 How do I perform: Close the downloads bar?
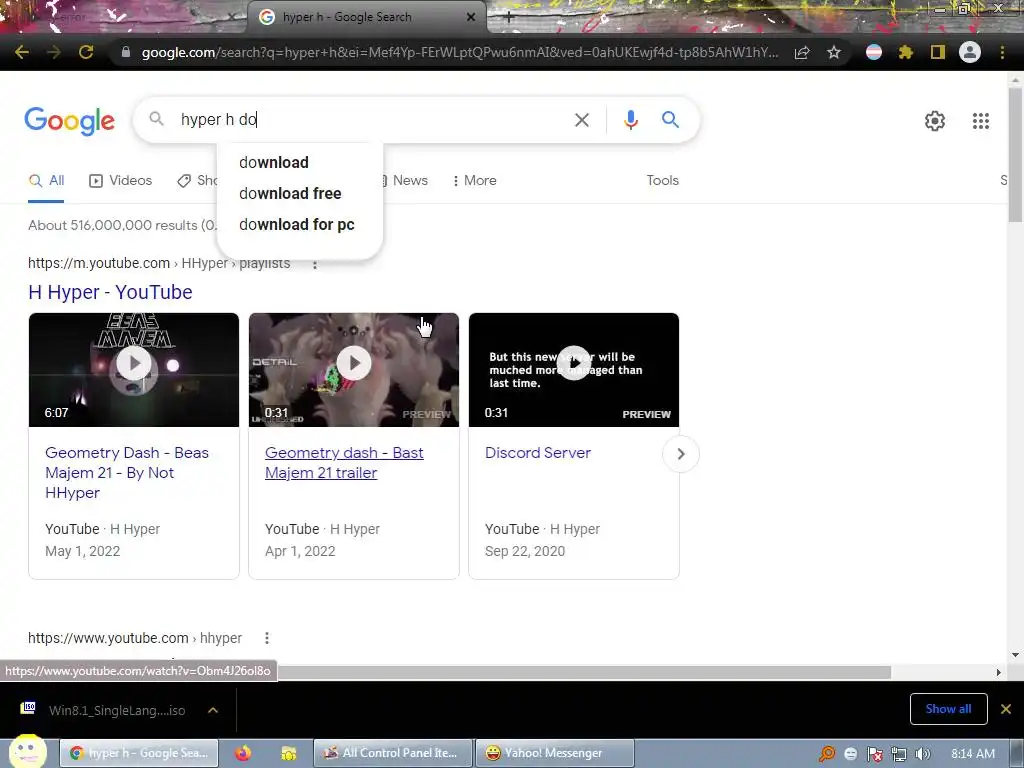tap(1006, 709)
